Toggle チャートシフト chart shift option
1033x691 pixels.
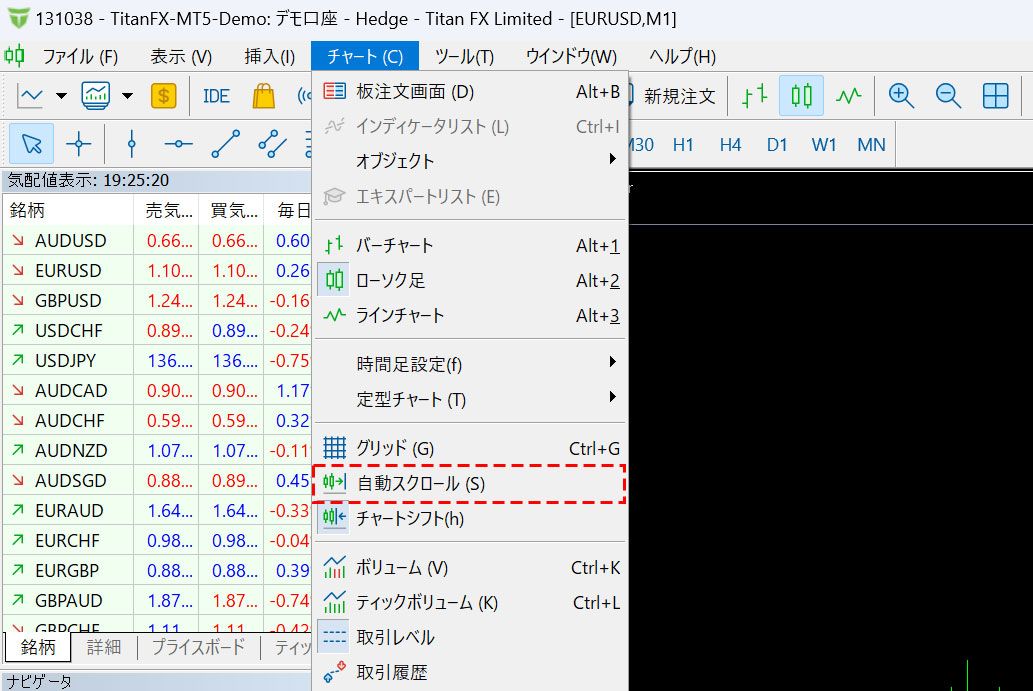[x=410, y=519]
